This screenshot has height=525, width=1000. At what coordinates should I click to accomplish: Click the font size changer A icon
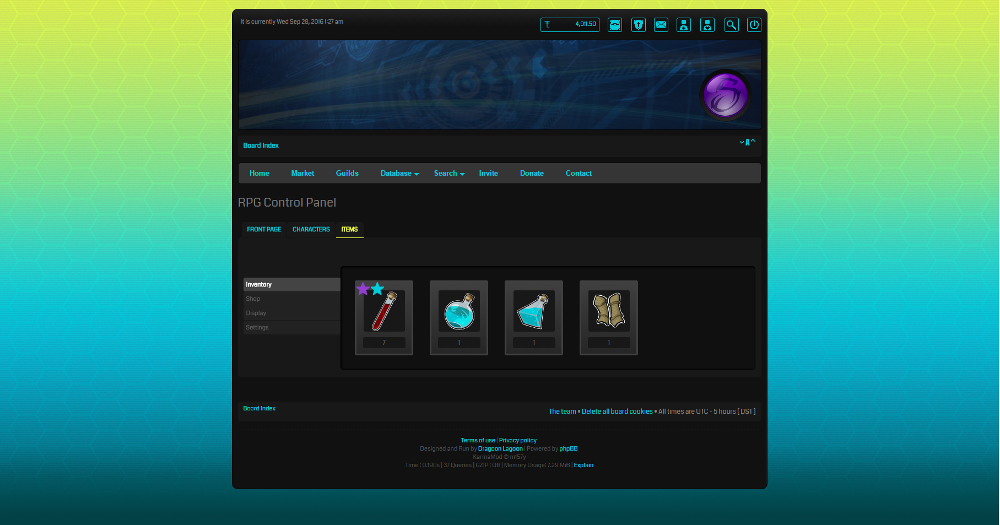click(x=747, y=143)
